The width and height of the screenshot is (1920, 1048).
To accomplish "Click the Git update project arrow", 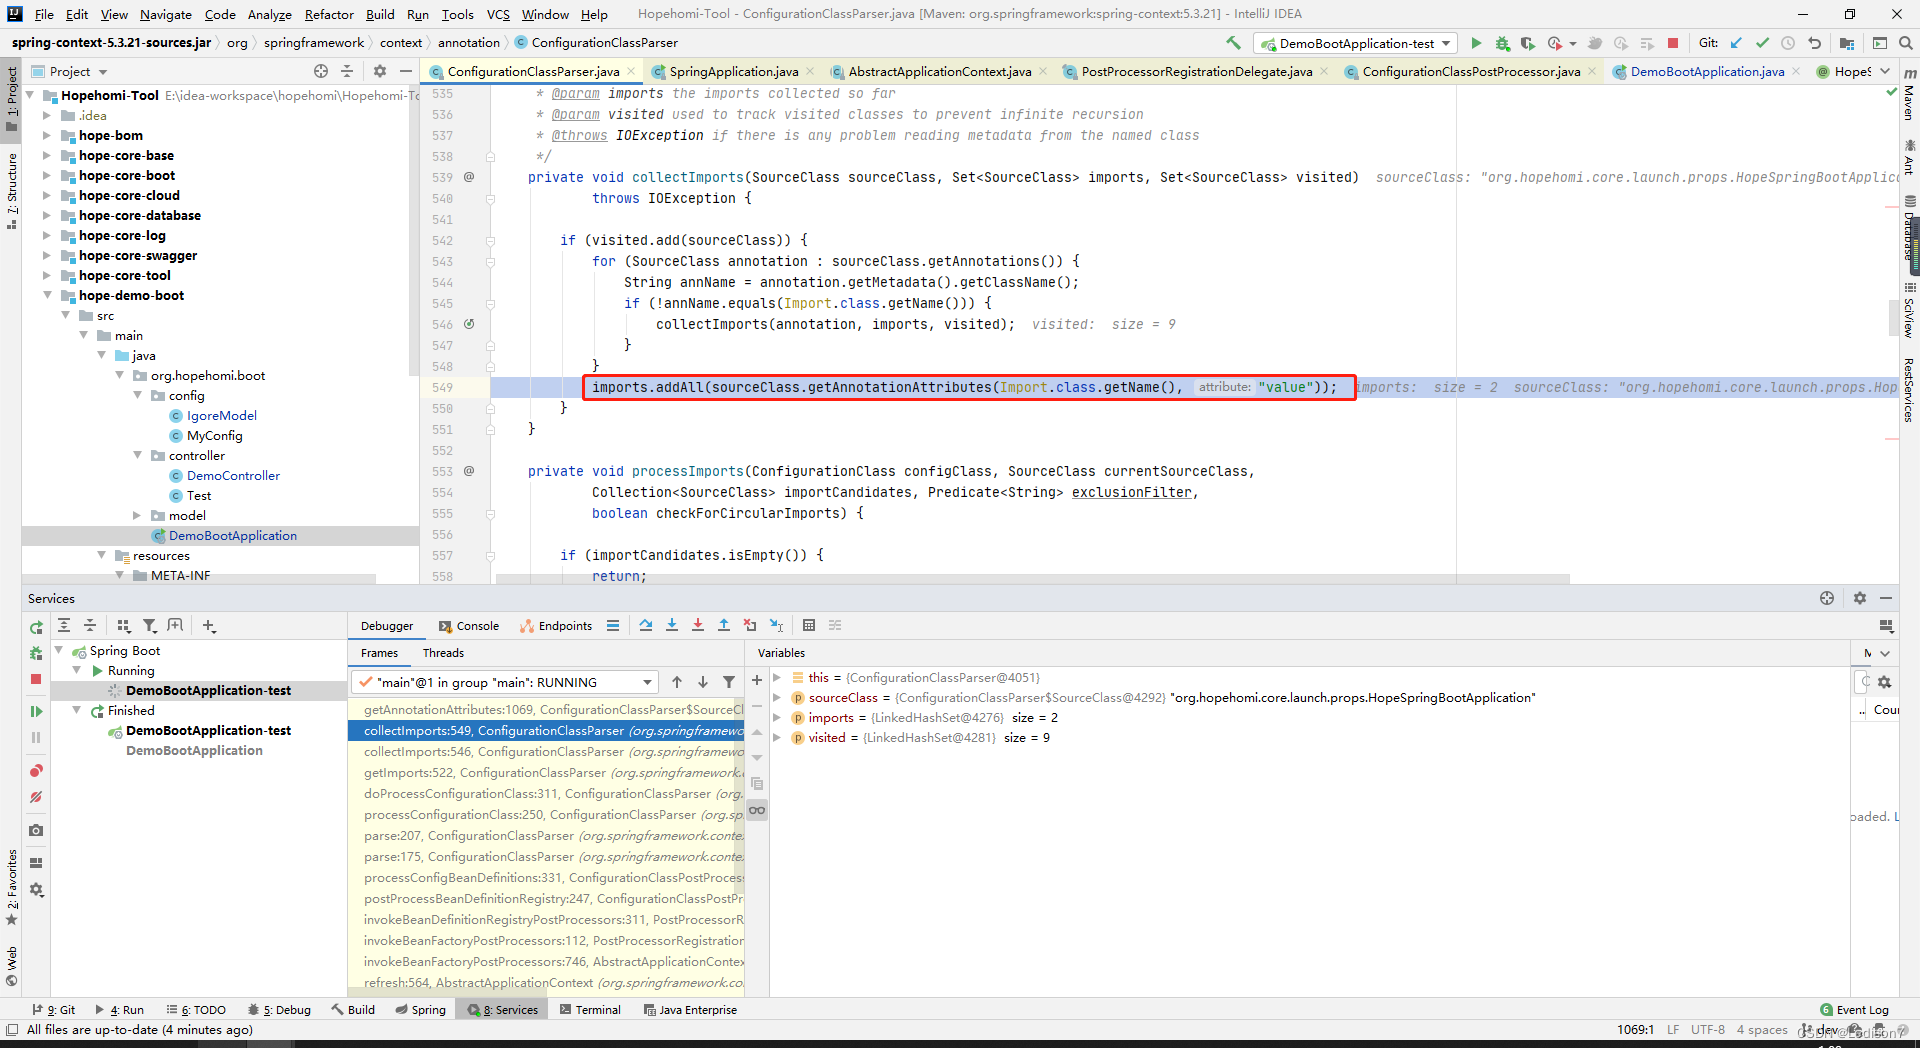I will [1736, 43].
